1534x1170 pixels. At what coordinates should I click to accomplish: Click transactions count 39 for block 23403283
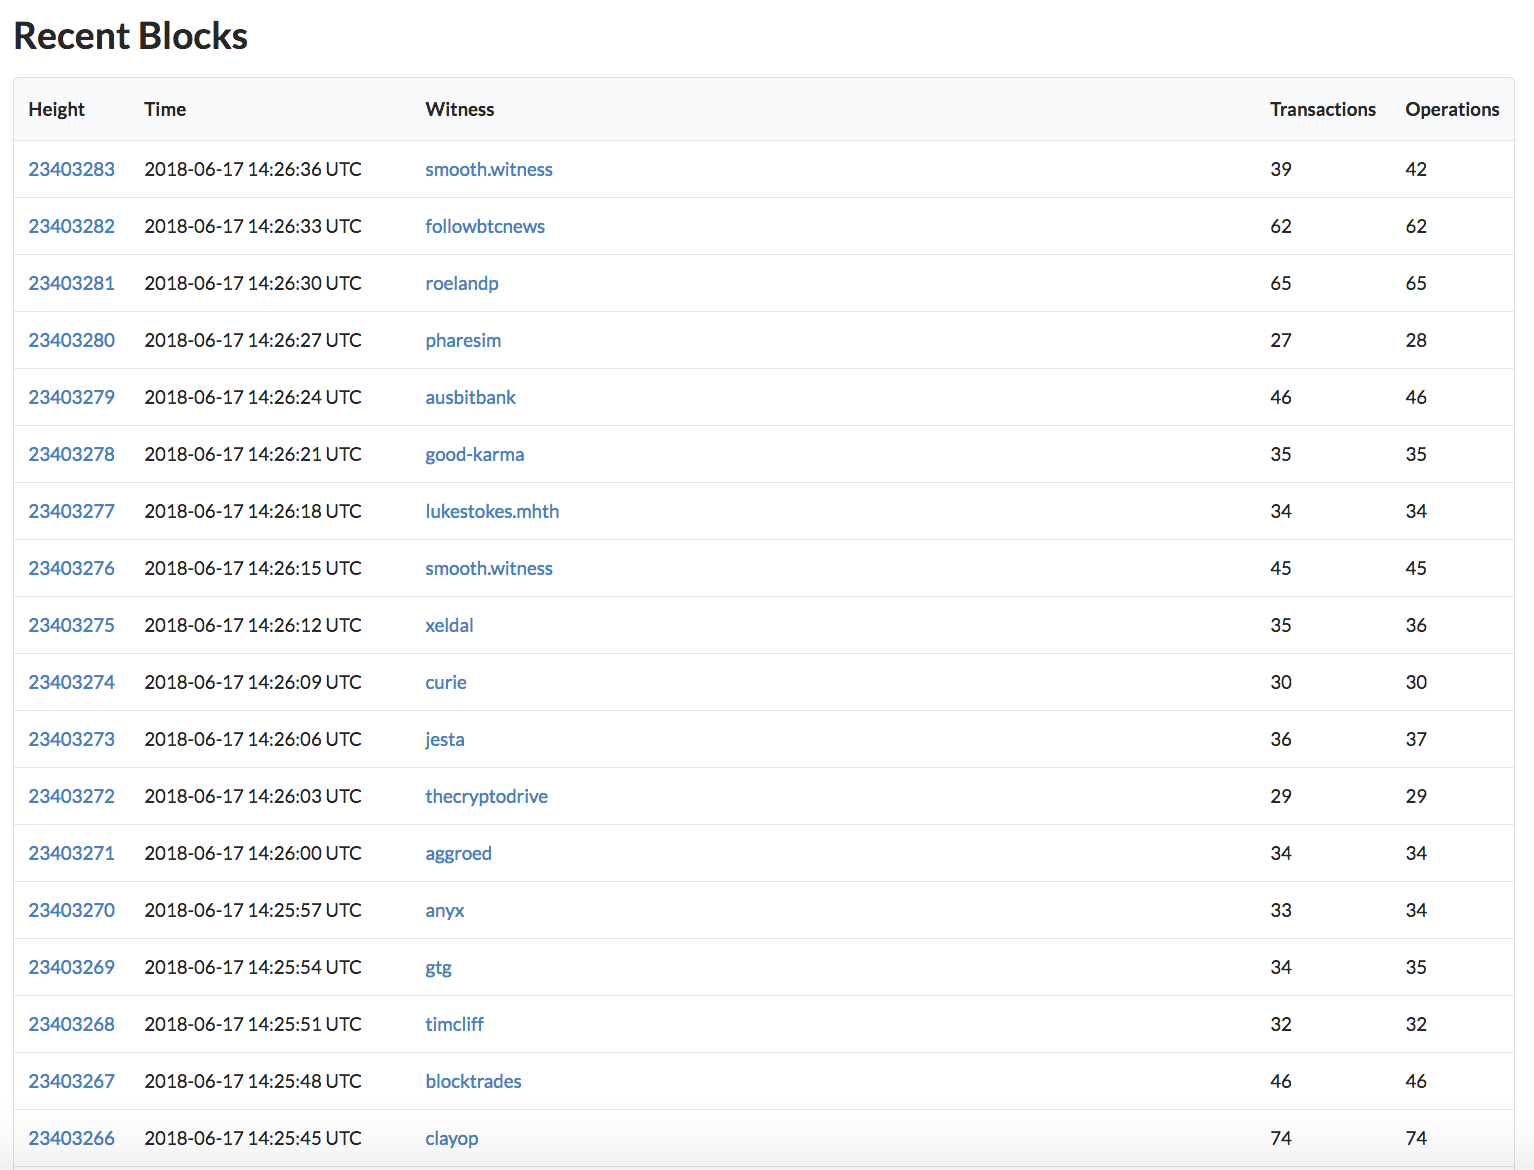click(1281, 169)
